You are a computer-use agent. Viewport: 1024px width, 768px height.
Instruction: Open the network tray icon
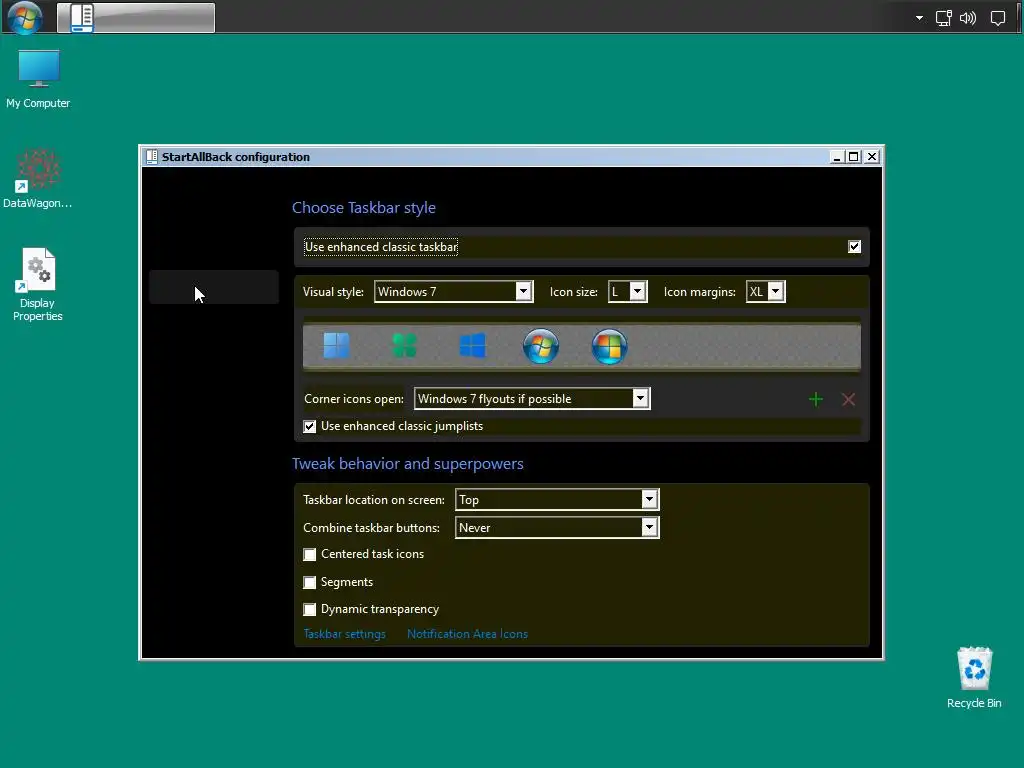944,18
